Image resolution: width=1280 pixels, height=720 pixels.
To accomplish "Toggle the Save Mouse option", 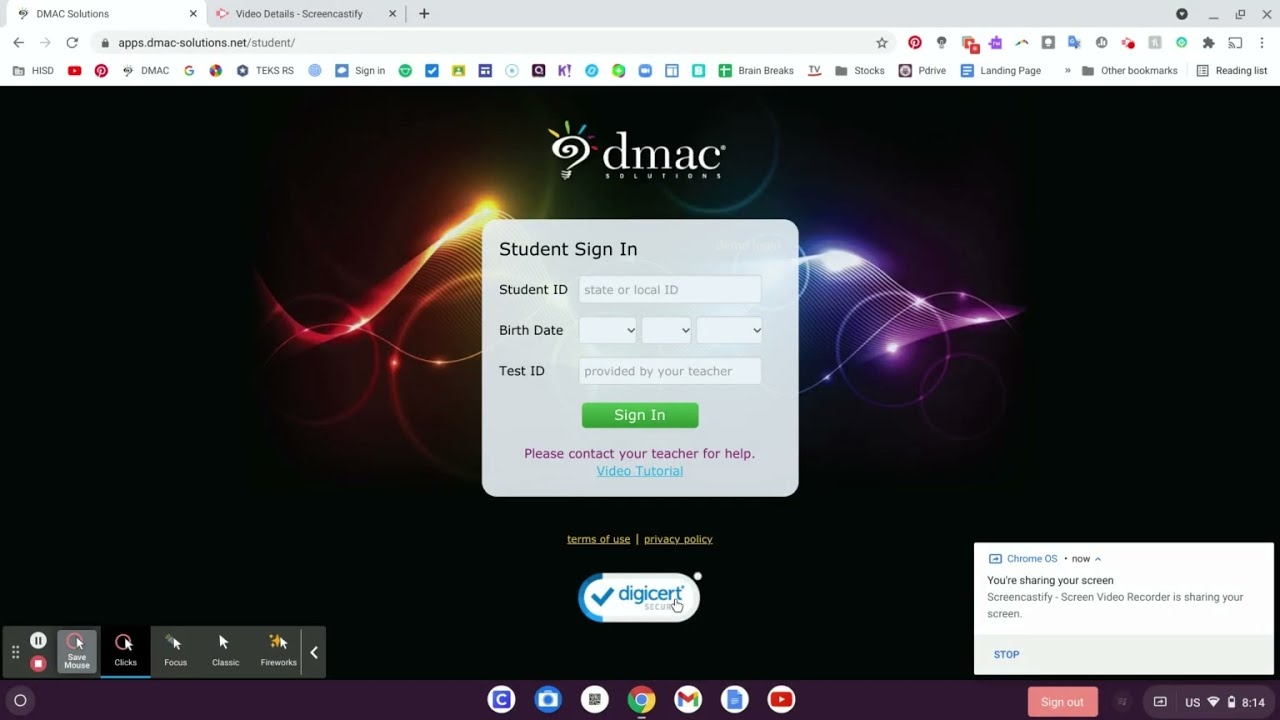I will (77, 651).
